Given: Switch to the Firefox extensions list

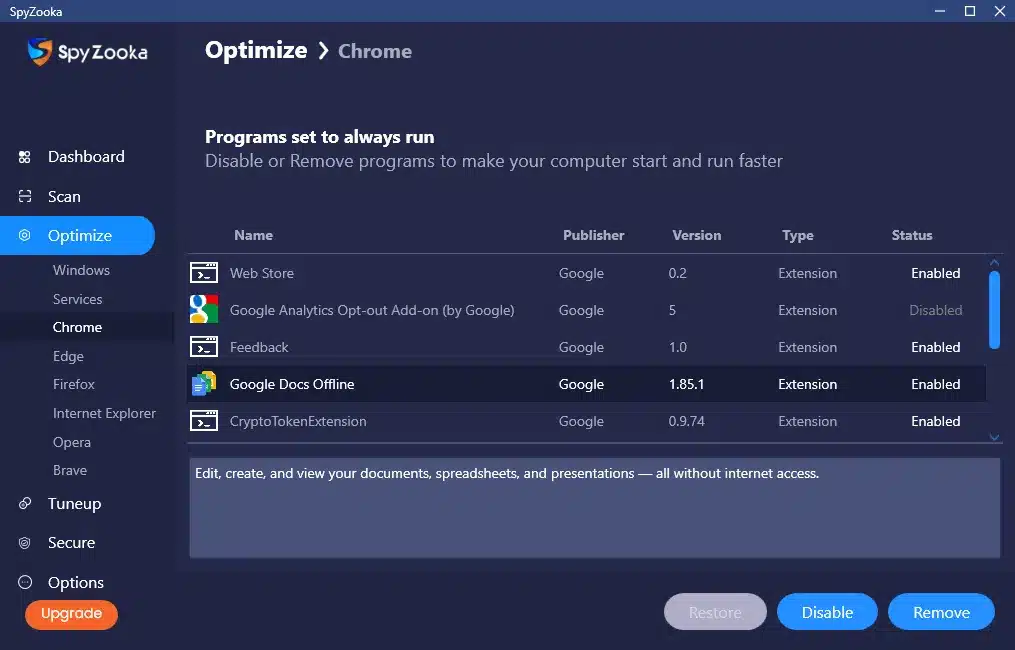Looking at the screenshot, I should click(x=74, y=384).
